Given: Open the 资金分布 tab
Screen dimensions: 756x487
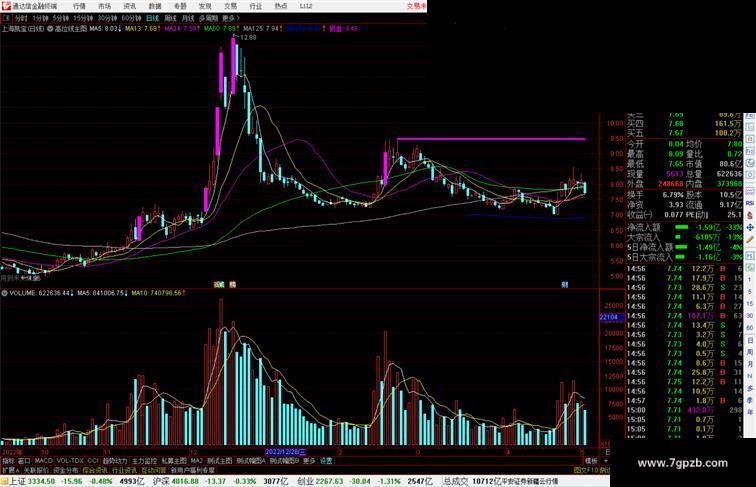Looking at the screenshot, I should 65,470.
